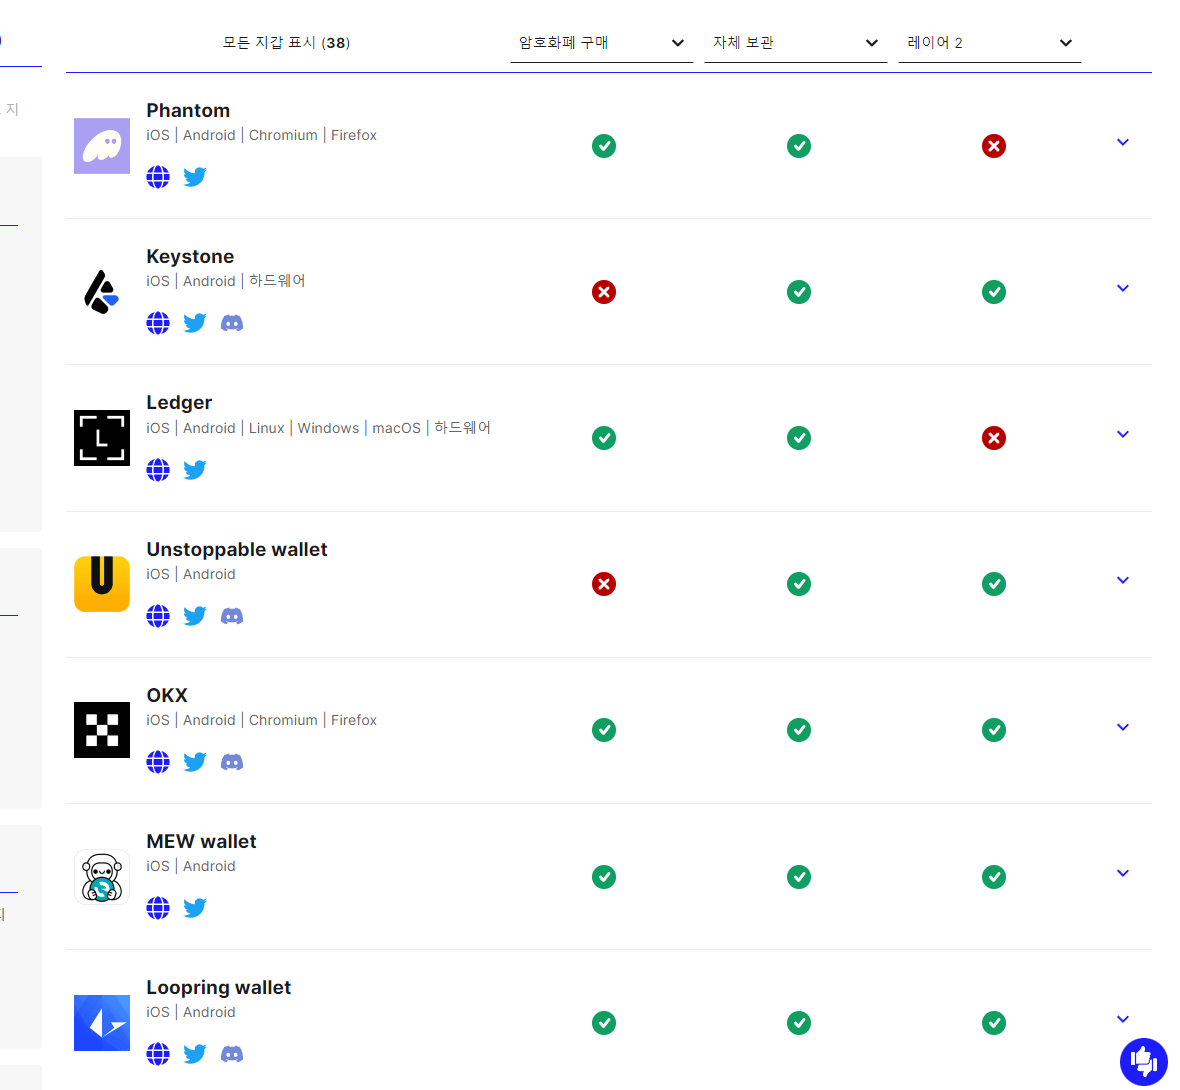Expand the Keystone row details chevron
The height and width of the screenshot is (1090, 1180).
1123,288
